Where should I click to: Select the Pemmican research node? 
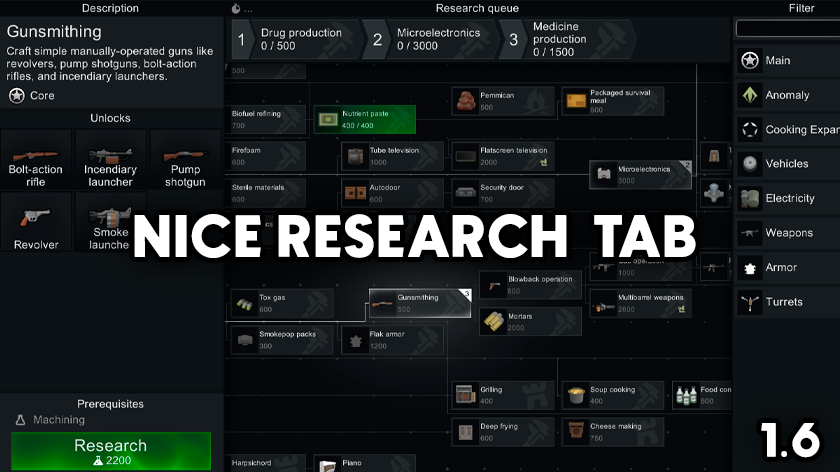click(x=502, y=101)
